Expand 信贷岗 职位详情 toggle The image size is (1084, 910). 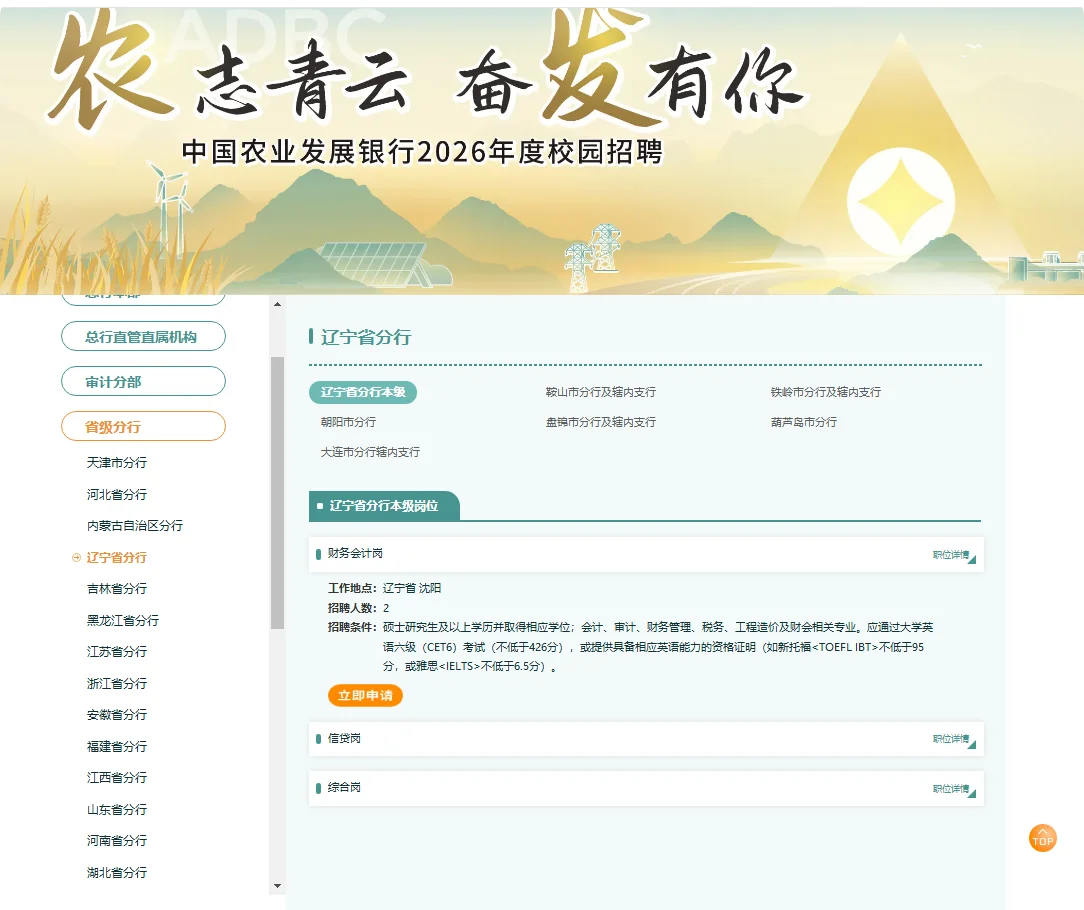click(954, 739)
